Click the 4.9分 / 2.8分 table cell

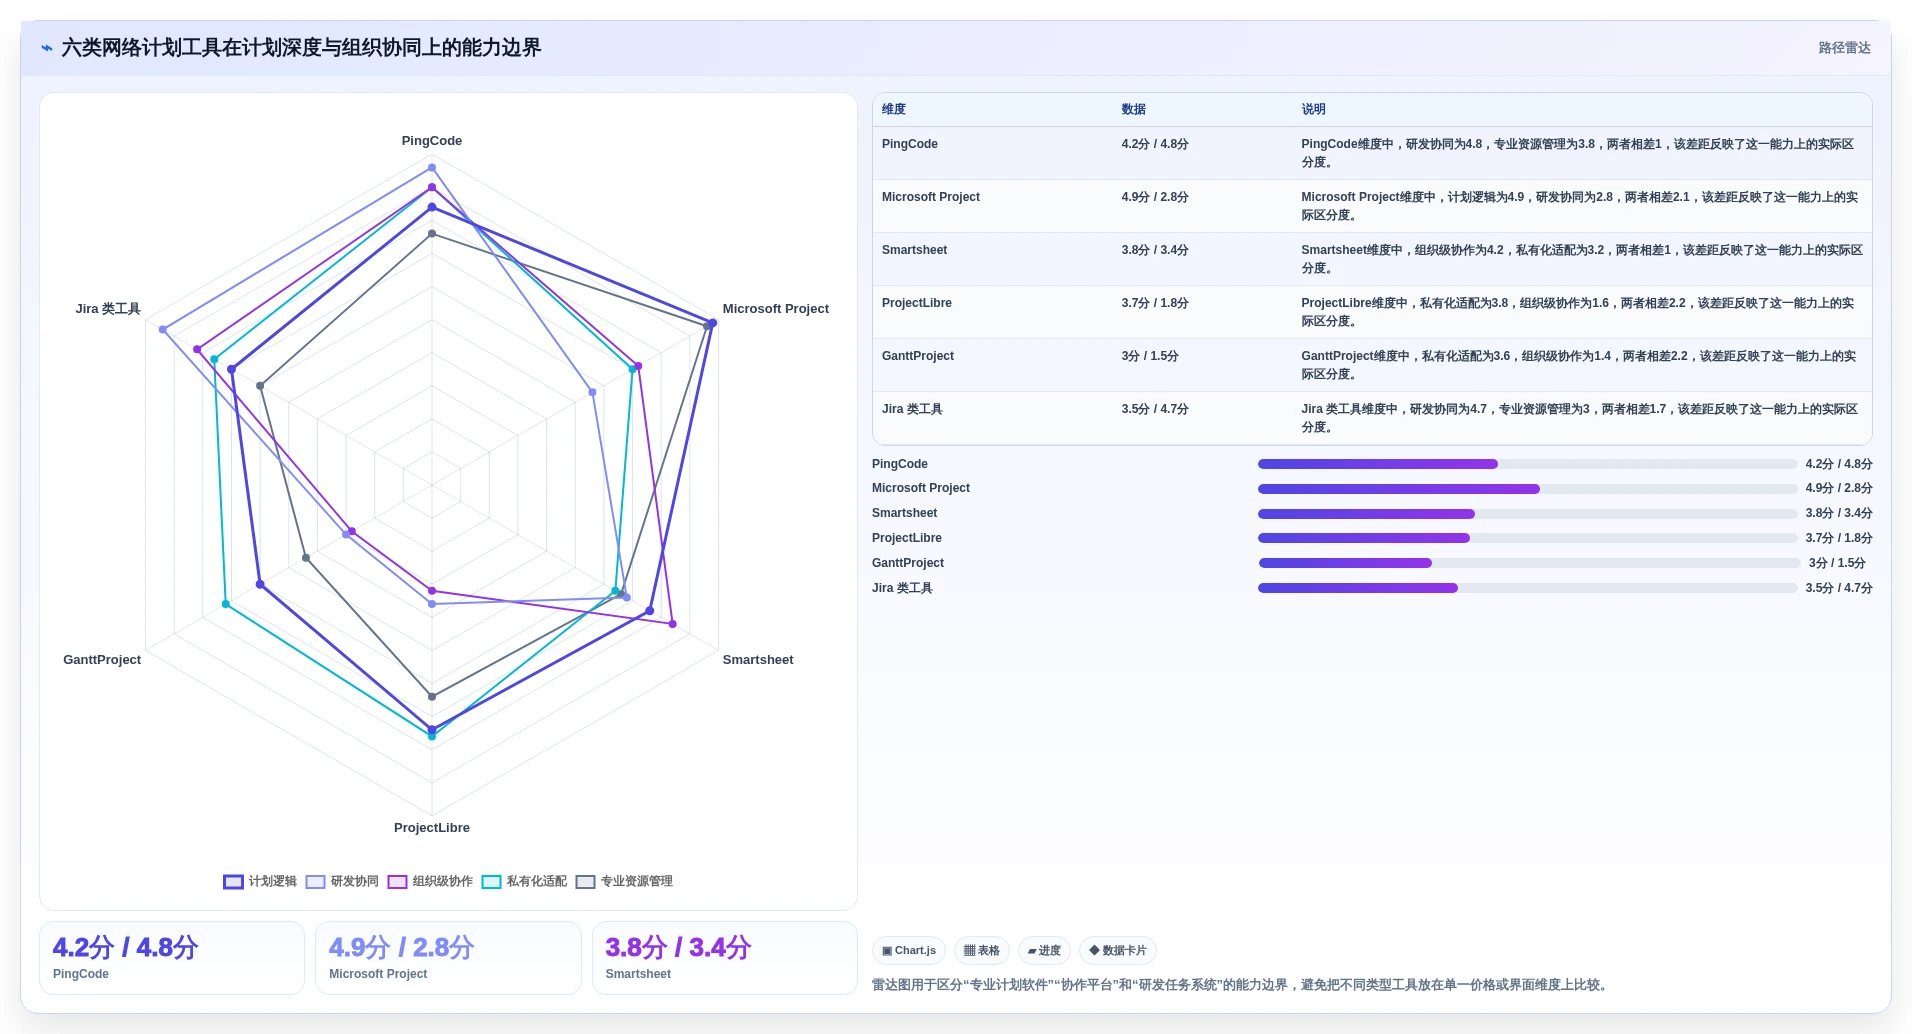click(x=1155, y=197)
